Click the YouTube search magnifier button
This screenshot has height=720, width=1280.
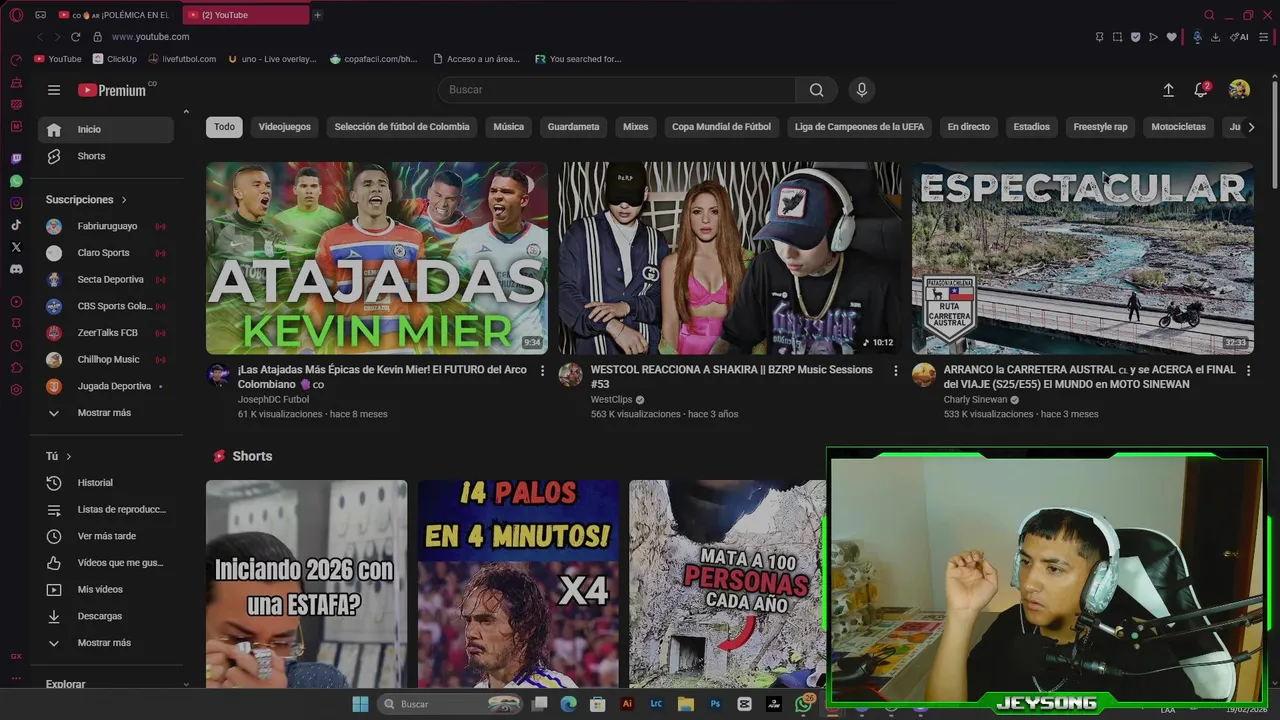[817, 90]
